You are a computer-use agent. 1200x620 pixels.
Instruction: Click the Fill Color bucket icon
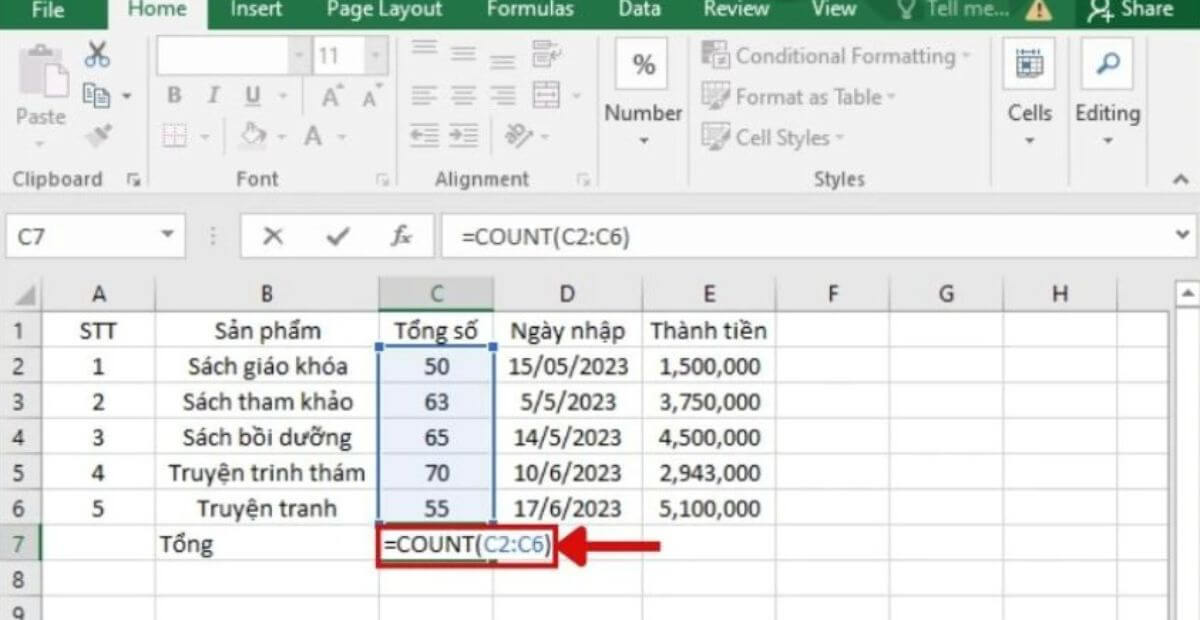pos(254,135)
